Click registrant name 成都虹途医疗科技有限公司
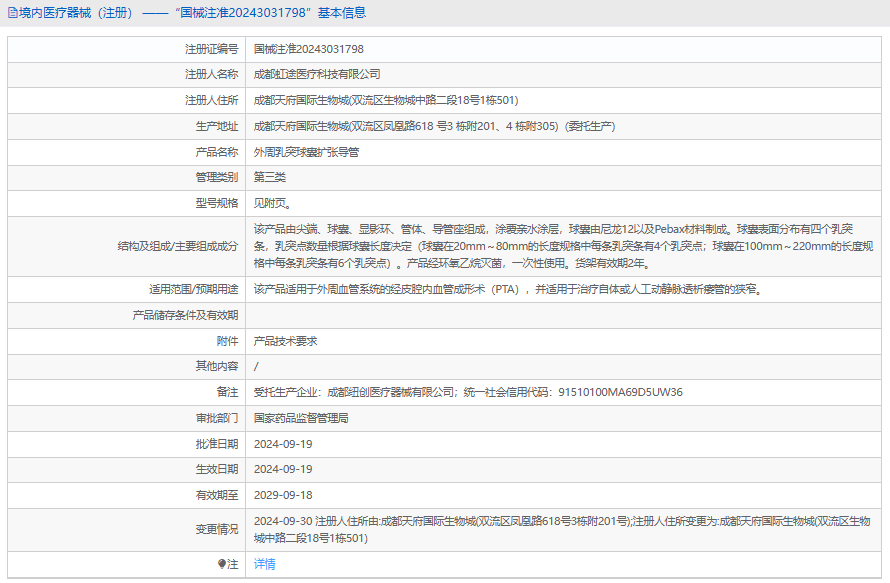The height and width of the screenshot is (583, 890). click(317, 74)
